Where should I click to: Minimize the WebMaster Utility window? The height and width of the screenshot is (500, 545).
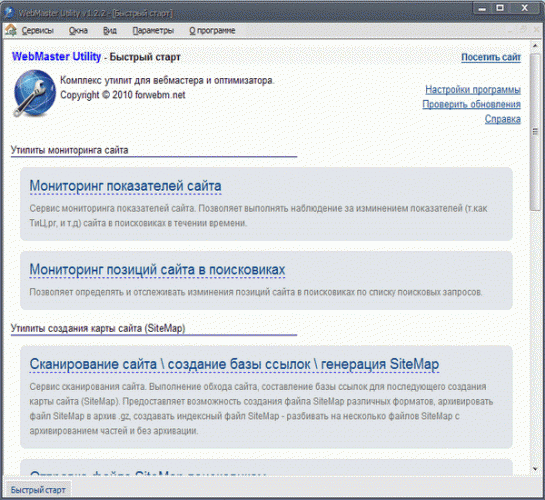[x=482, y=8]
